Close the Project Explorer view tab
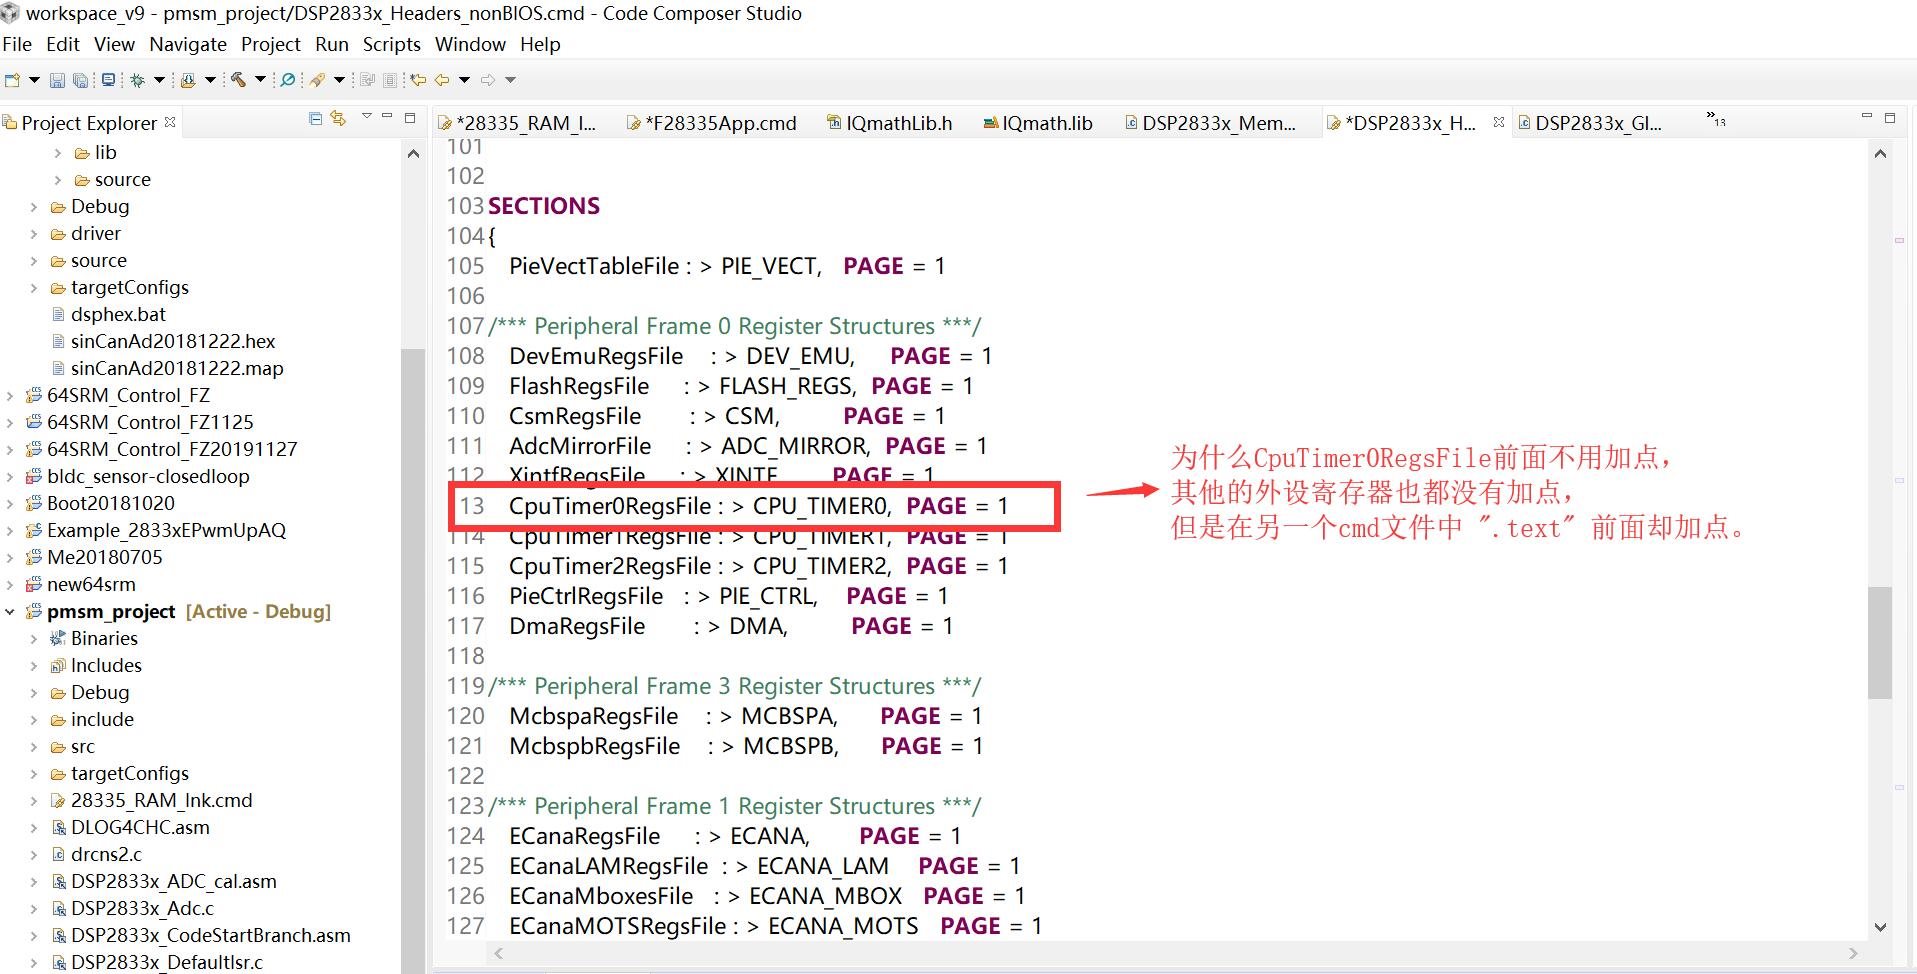 (170, 122)
